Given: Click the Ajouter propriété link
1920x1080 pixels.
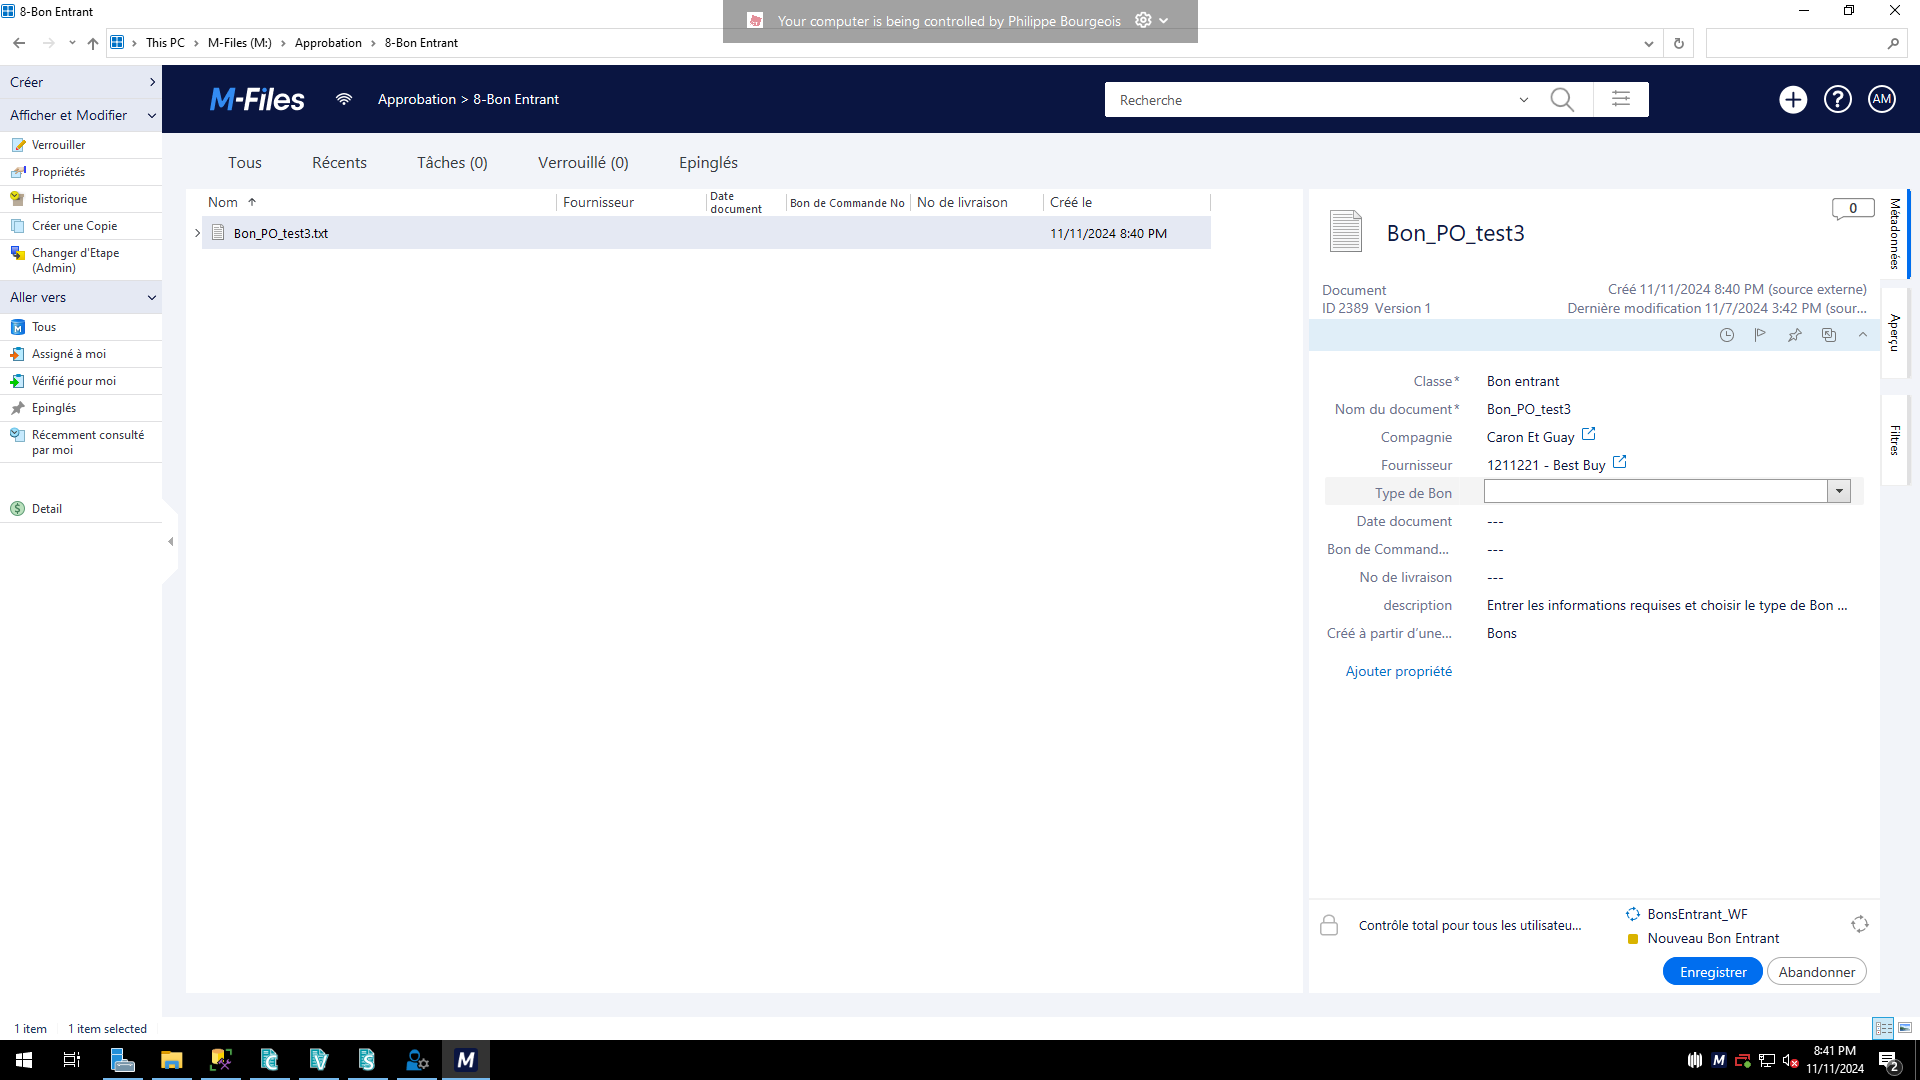Looking at the screenshot, I should click(x=1398, y=671).
